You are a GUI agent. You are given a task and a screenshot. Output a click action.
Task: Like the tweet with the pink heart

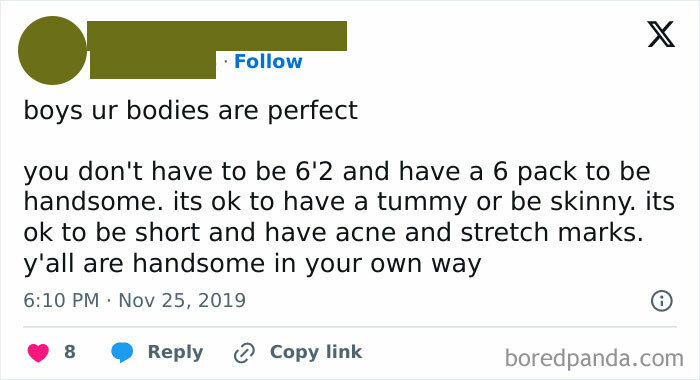38,352
